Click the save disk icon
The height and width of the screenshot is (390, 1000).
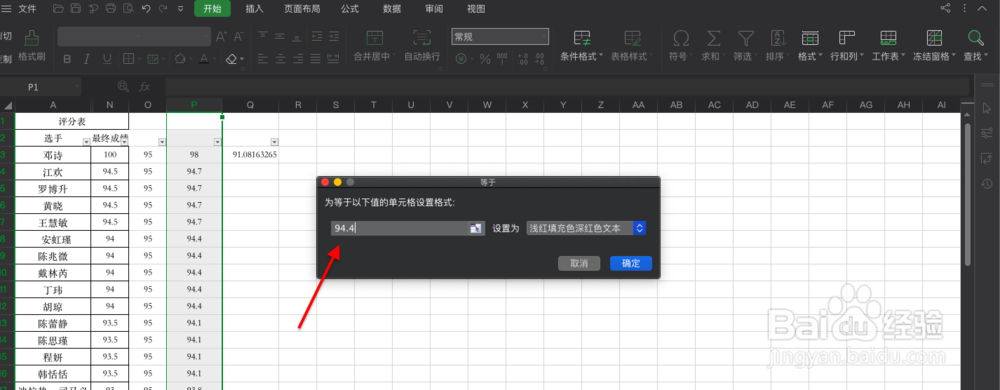point(76,9)
